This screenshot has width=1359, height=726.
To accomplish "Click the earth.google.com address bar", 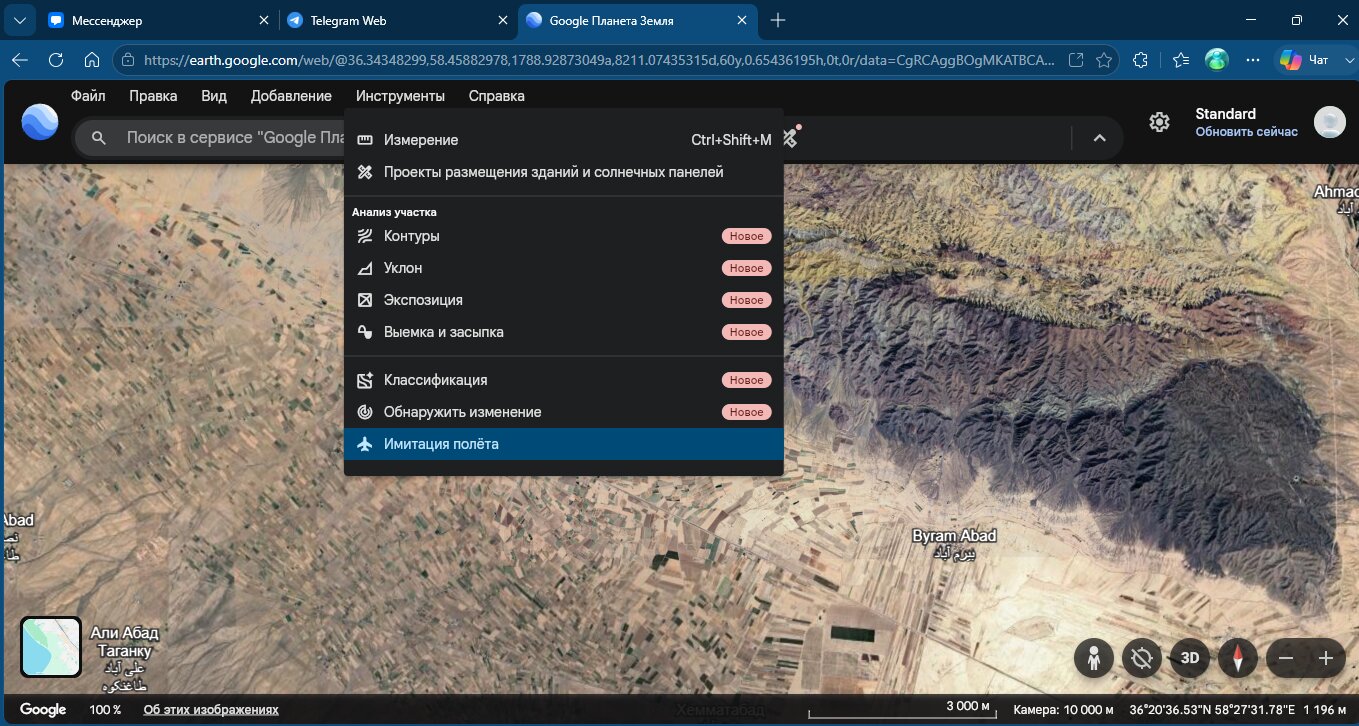I will click(x=598, y=60).
